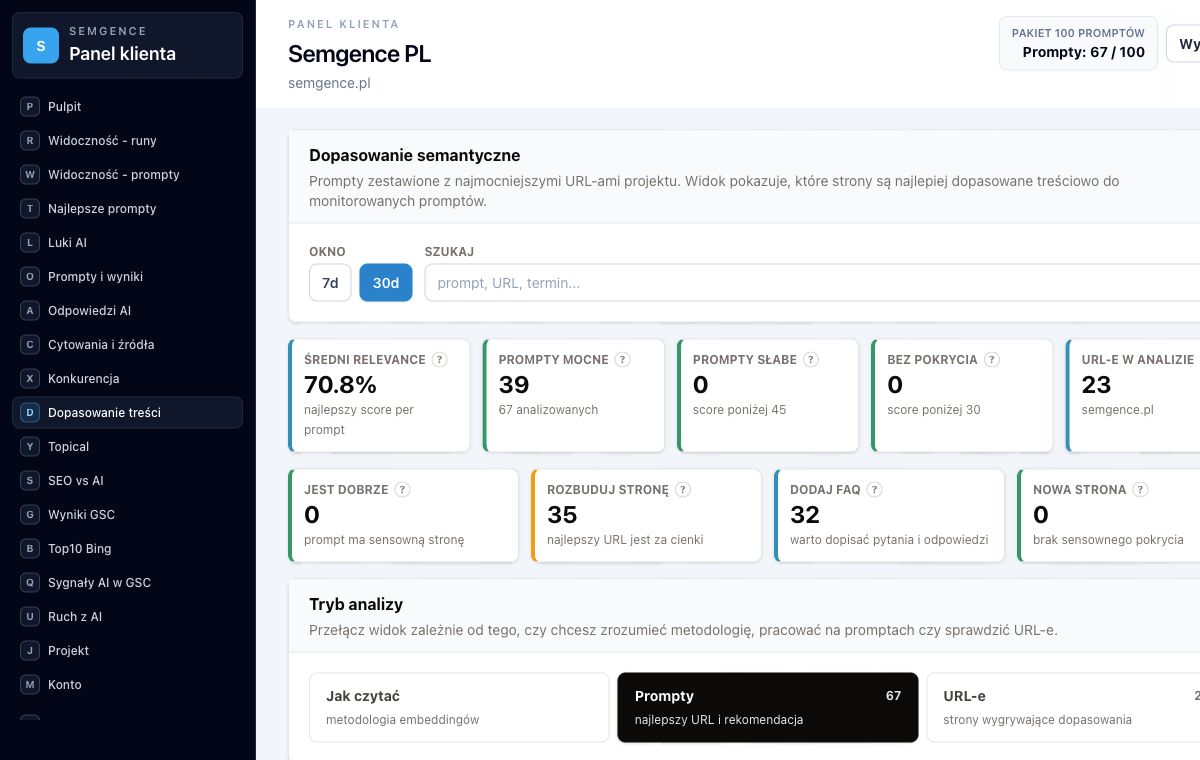Viewport: 1200px width, 760px height.
Task: Click the Semgence Panel klienta header
Action: pyautogui.click(x=127, y=45)
